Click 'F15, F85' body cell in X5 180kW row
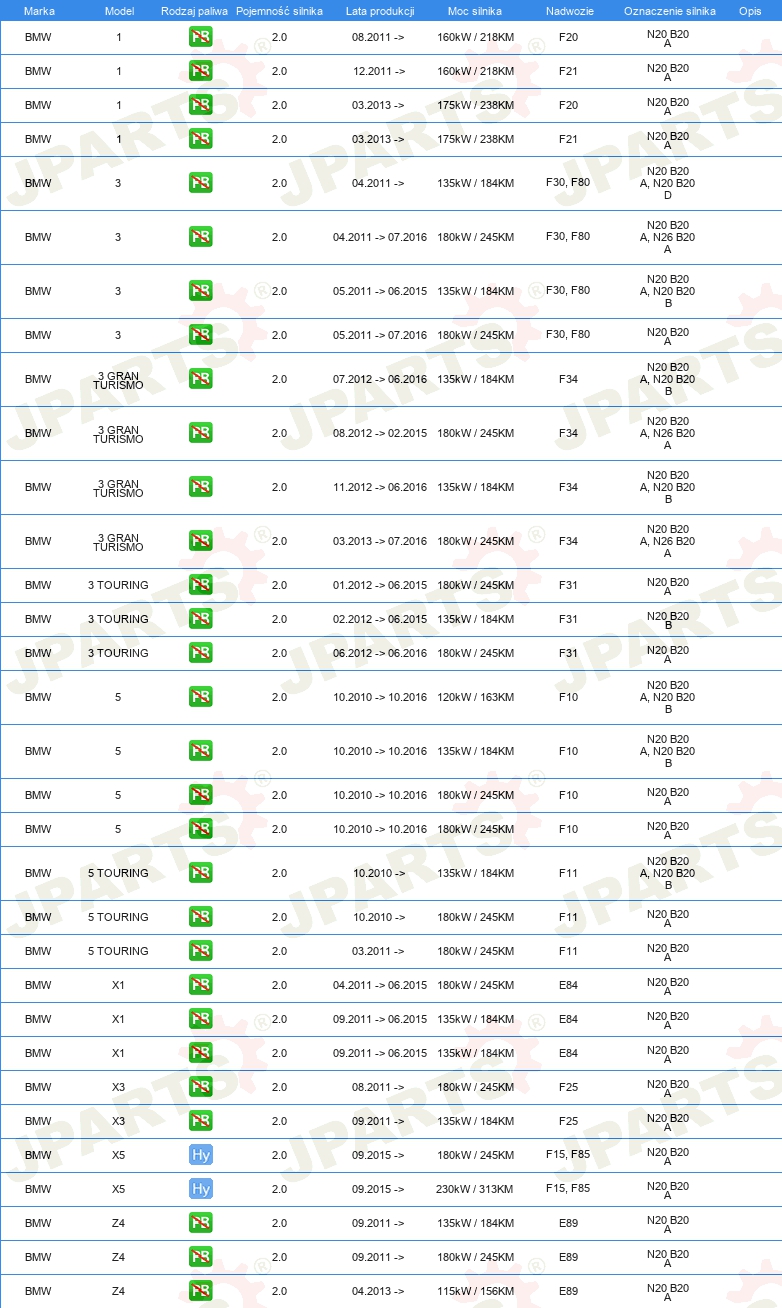 568,1155
